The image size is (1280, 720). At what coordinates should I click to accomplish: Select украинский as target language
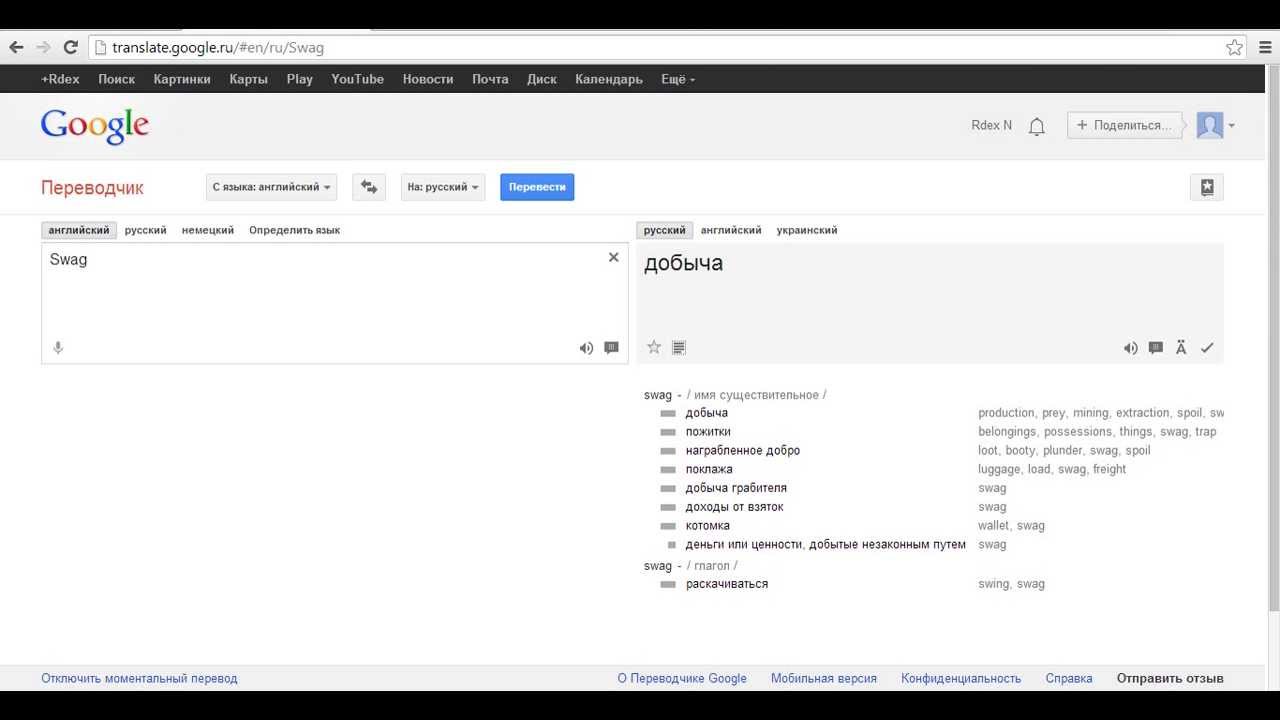pos(807,230)
